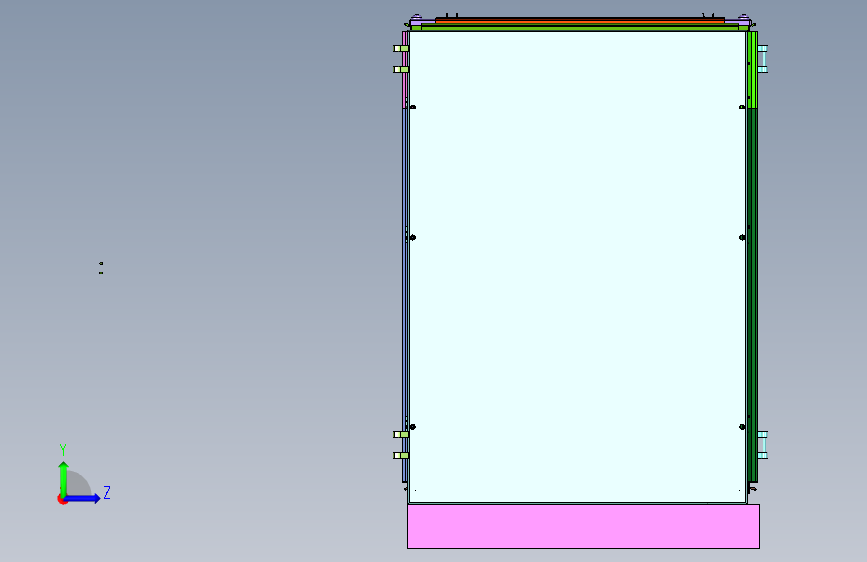Select the pink base block under the cabinet
The image size is (867, 562).
click(583, 526)
